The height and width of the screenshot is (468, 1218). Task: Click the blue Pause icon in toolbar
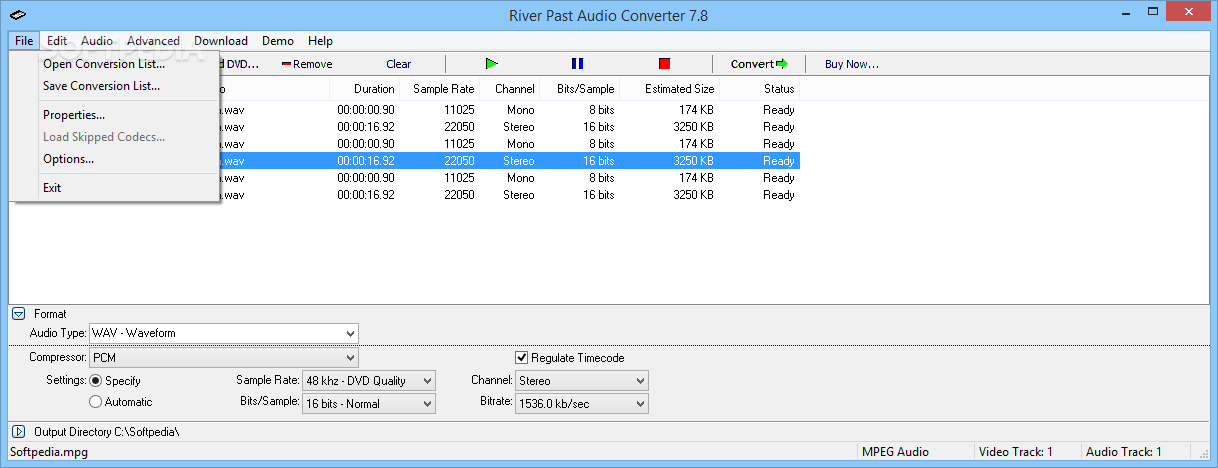coord(577,64)
